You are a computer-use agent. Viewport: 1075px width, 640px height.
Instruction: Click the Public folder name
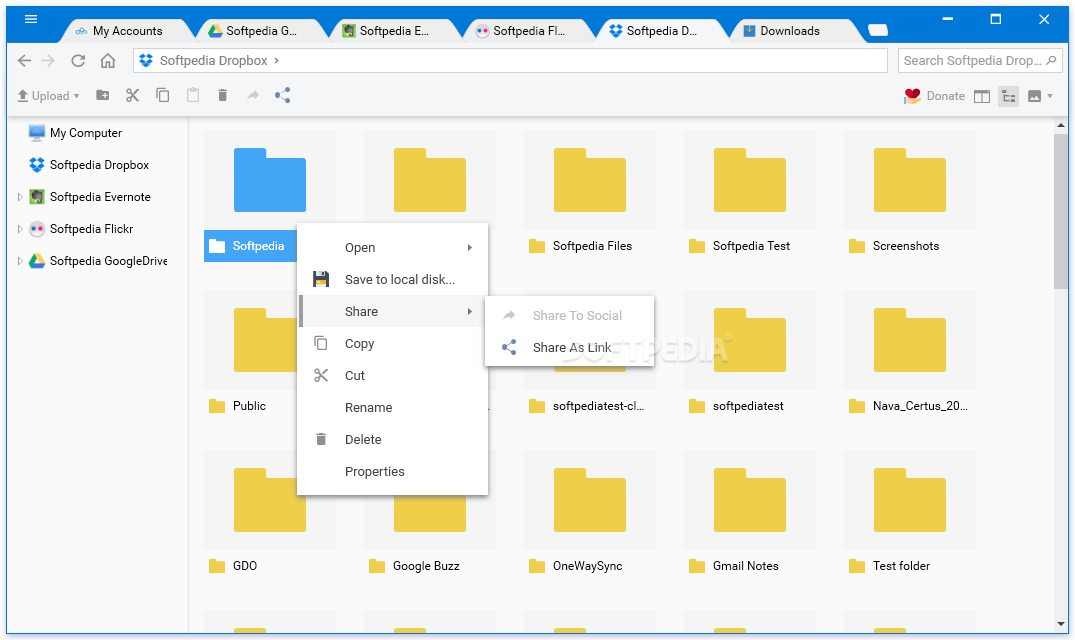(249, 406)
